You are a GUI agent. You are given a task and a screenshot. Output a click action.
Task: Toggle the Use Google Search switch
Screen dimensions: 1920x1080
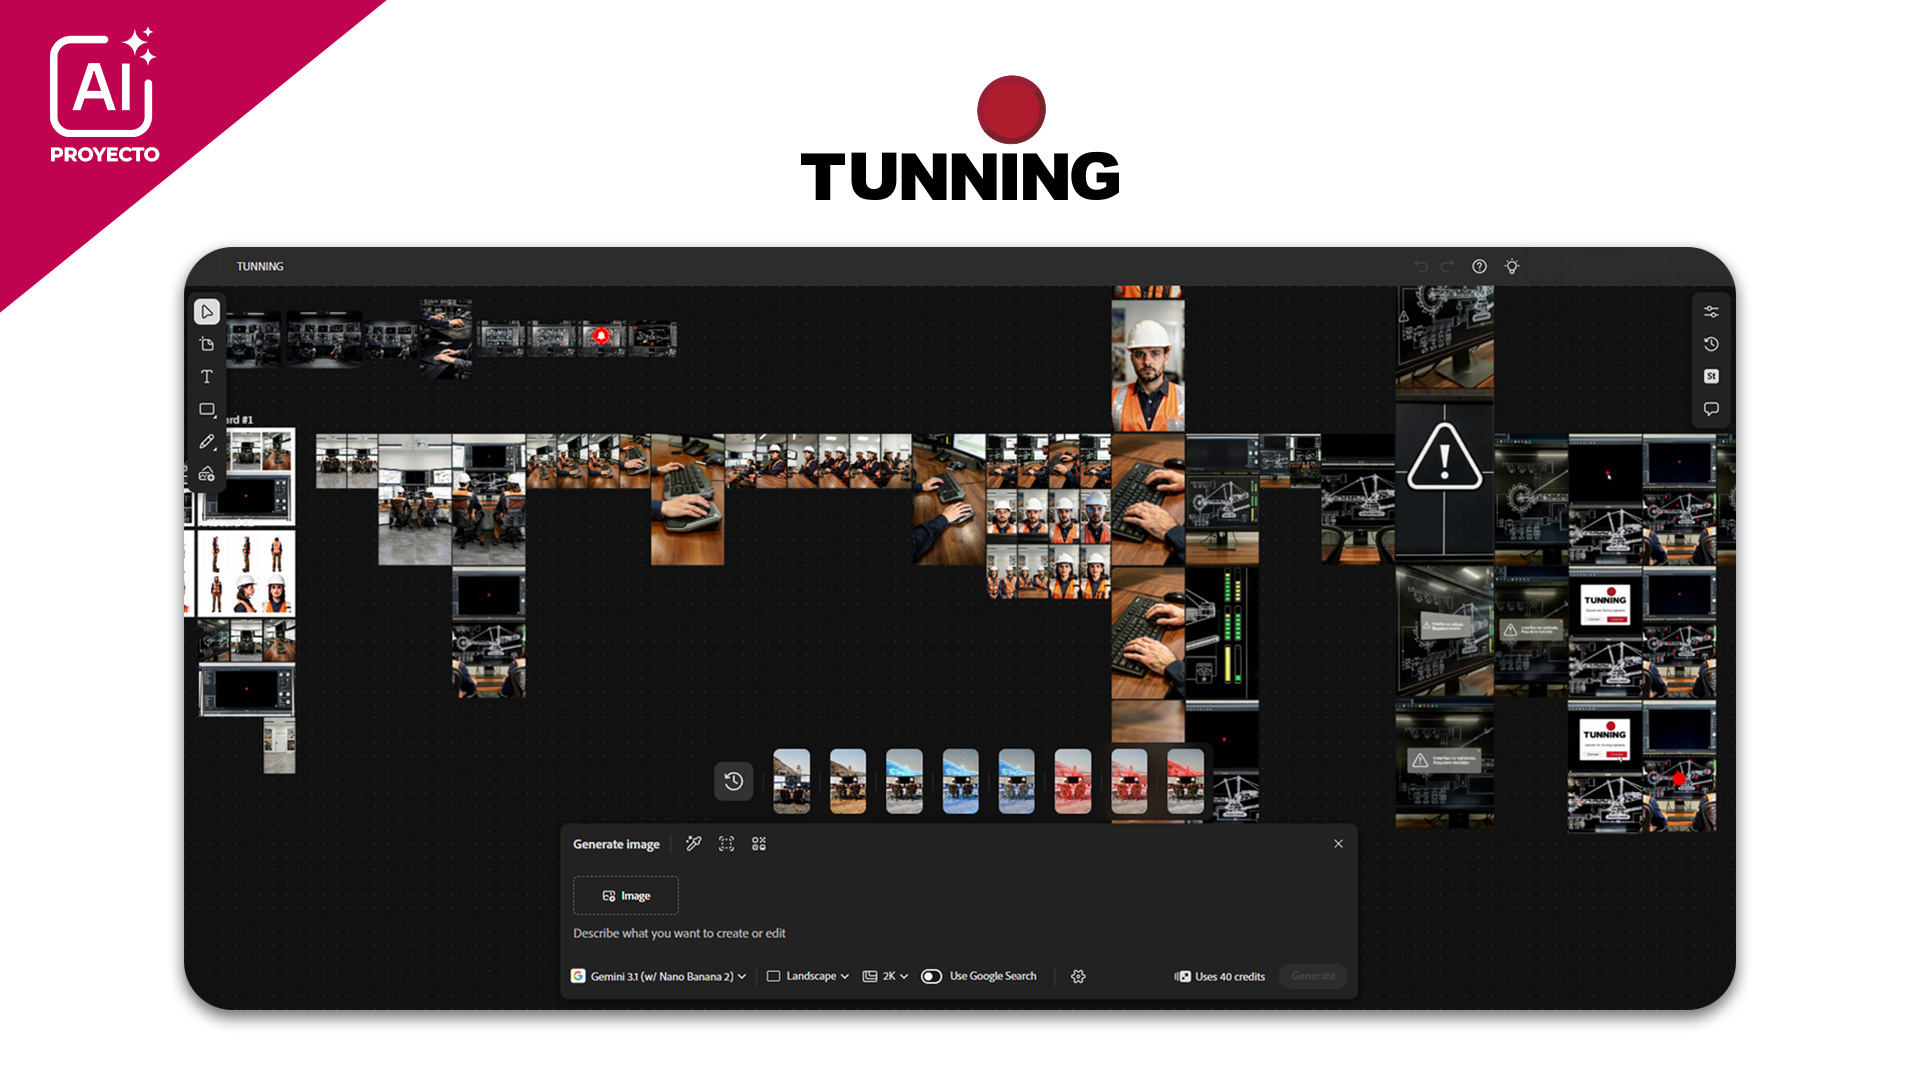click(x=931, y=976)
